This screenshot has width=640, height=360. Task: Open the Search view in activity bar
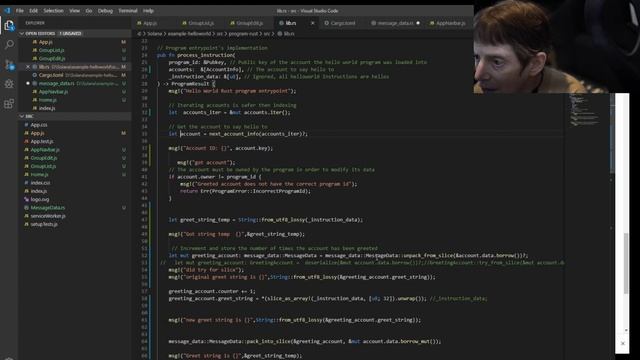coord(9,44)
